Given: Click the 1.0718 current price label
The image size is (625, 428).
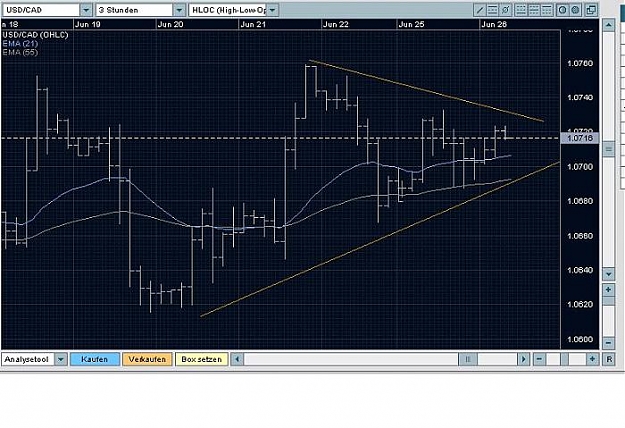Looking at the screenshot, I should (580, 138).
